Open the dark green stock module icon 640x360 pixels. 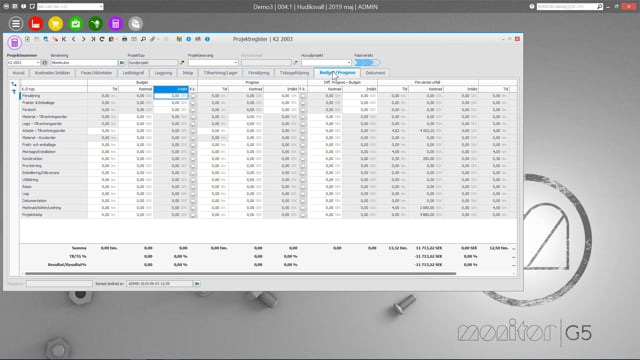[x=96, y=24]
